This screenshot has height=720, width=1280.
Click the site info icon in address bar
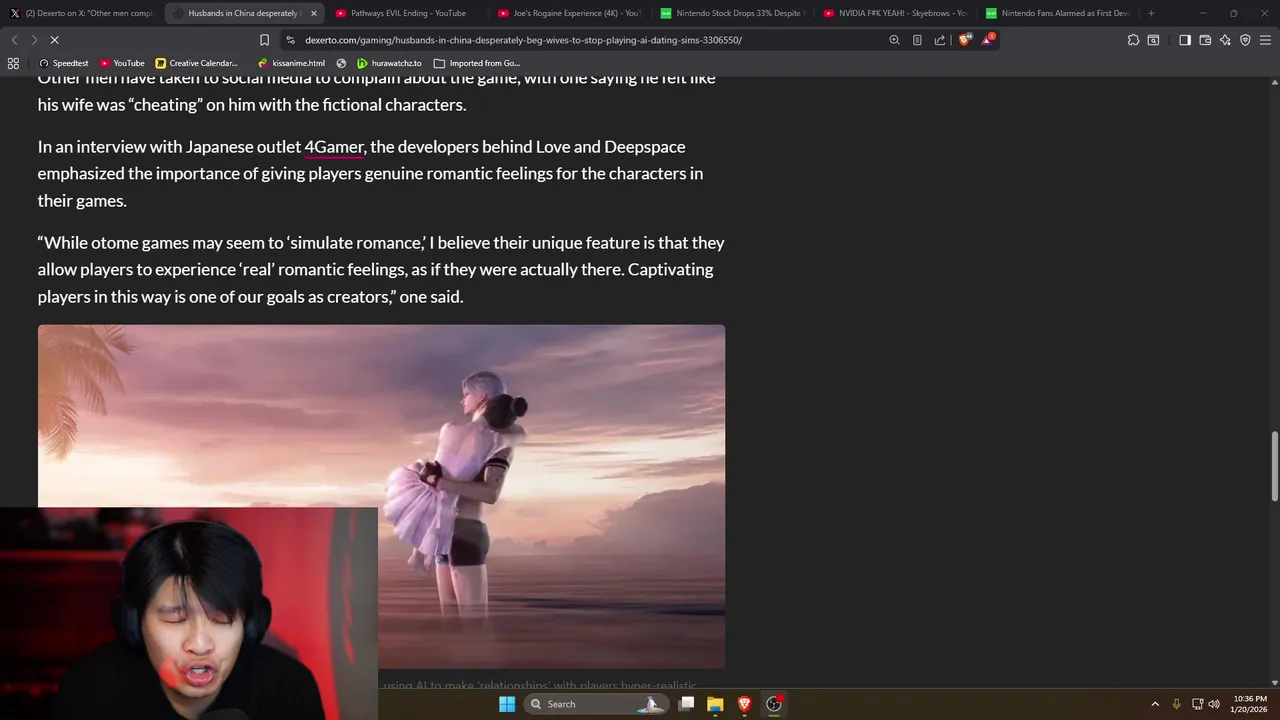[290, 40]
